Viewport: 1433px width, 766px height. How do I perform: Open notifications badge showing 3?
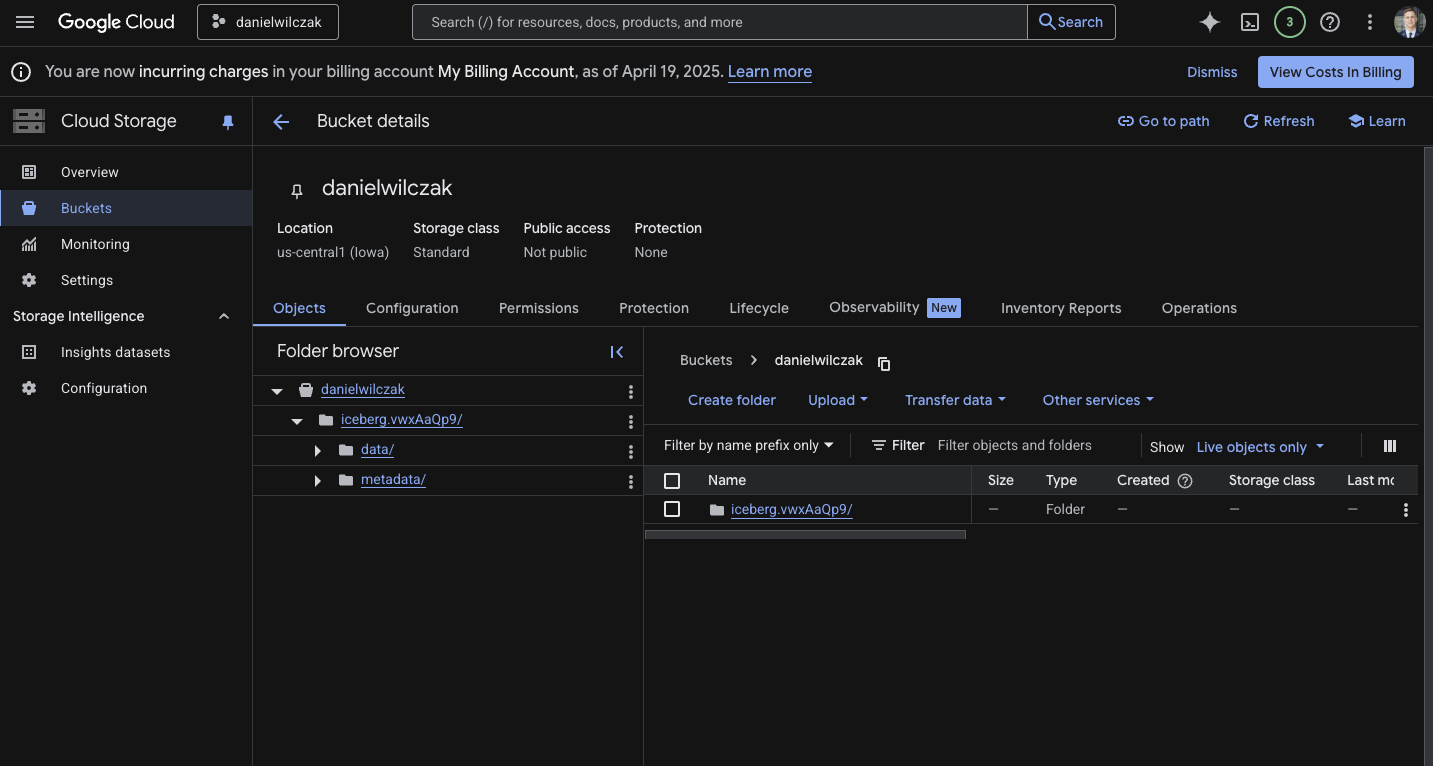(1290, 22)
